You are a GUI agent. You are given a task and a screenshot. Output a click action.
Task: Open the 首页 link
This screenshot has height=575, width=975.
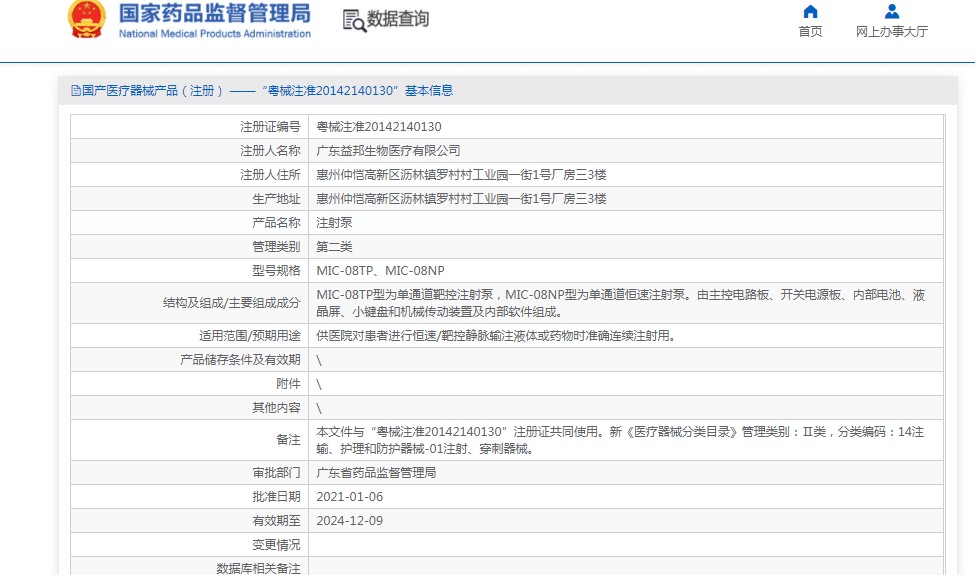pos(810,32)
